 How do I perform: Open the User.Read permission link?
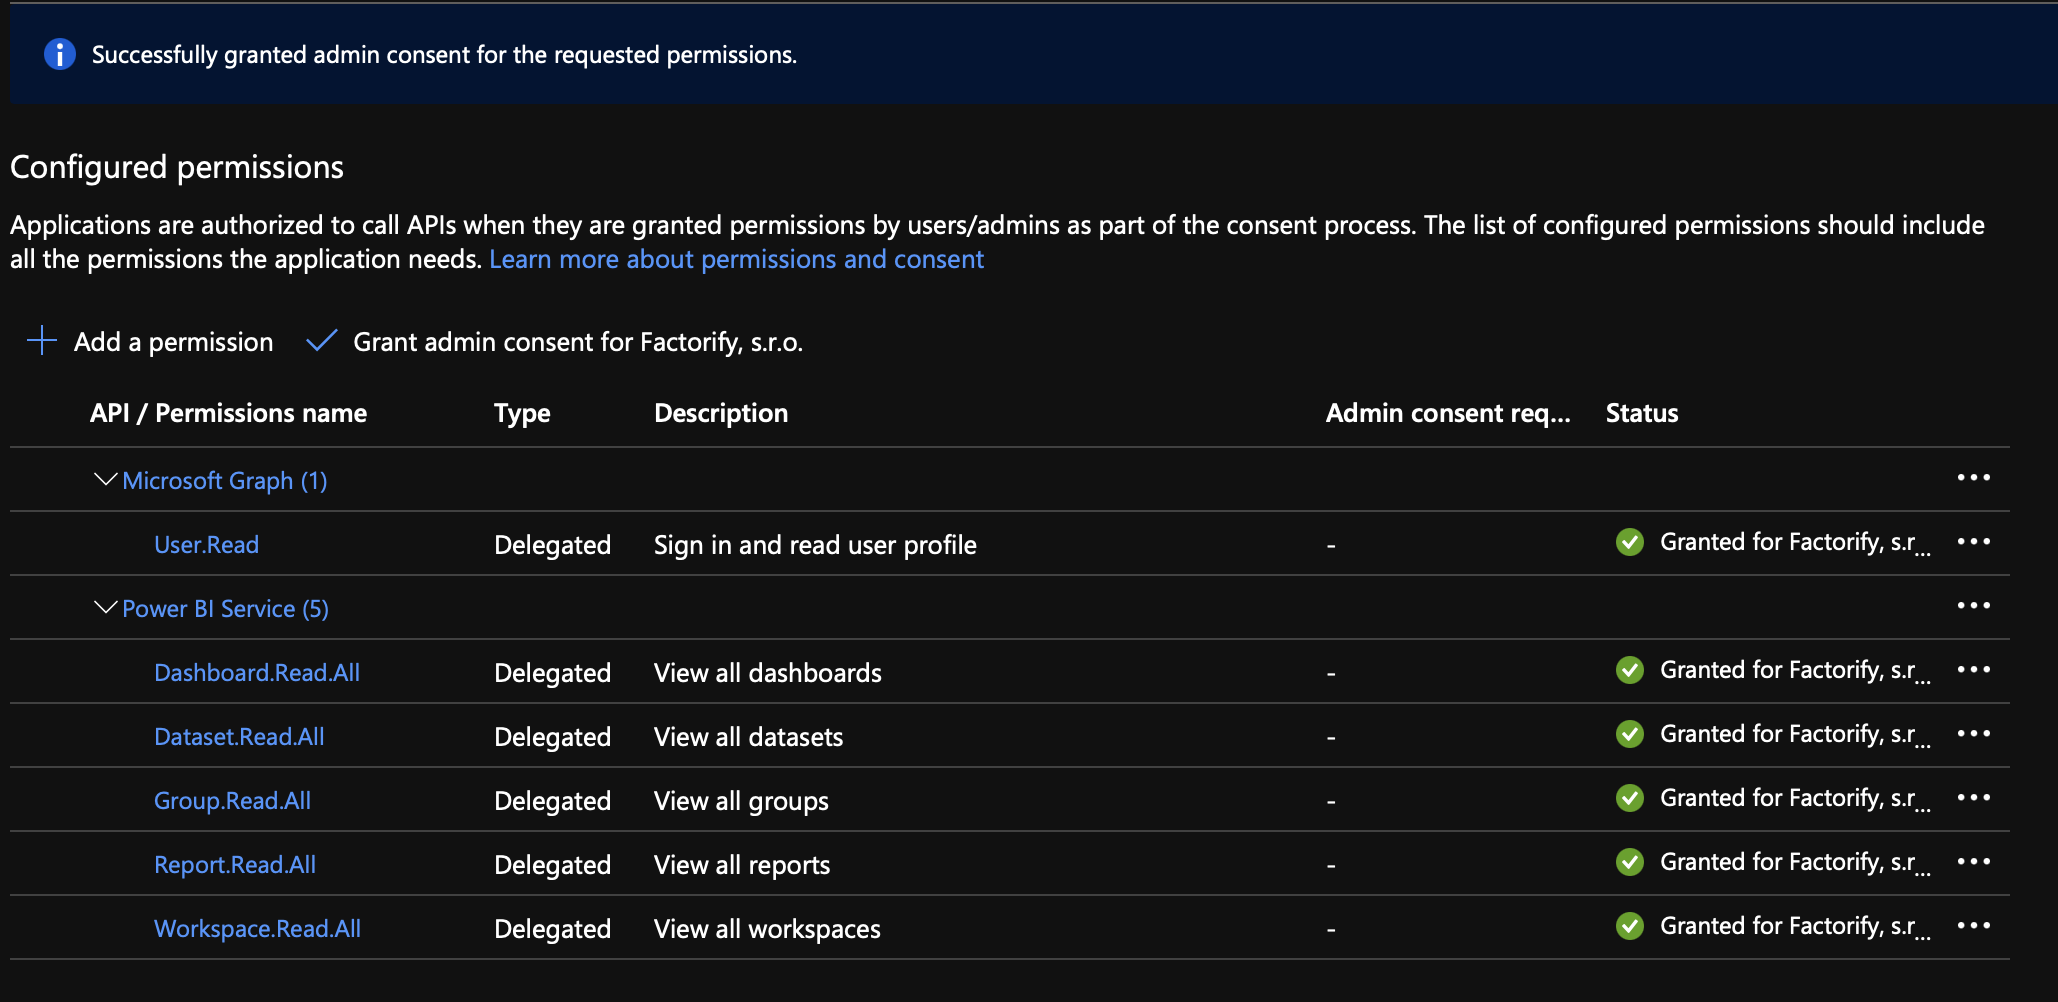point(206,545)
